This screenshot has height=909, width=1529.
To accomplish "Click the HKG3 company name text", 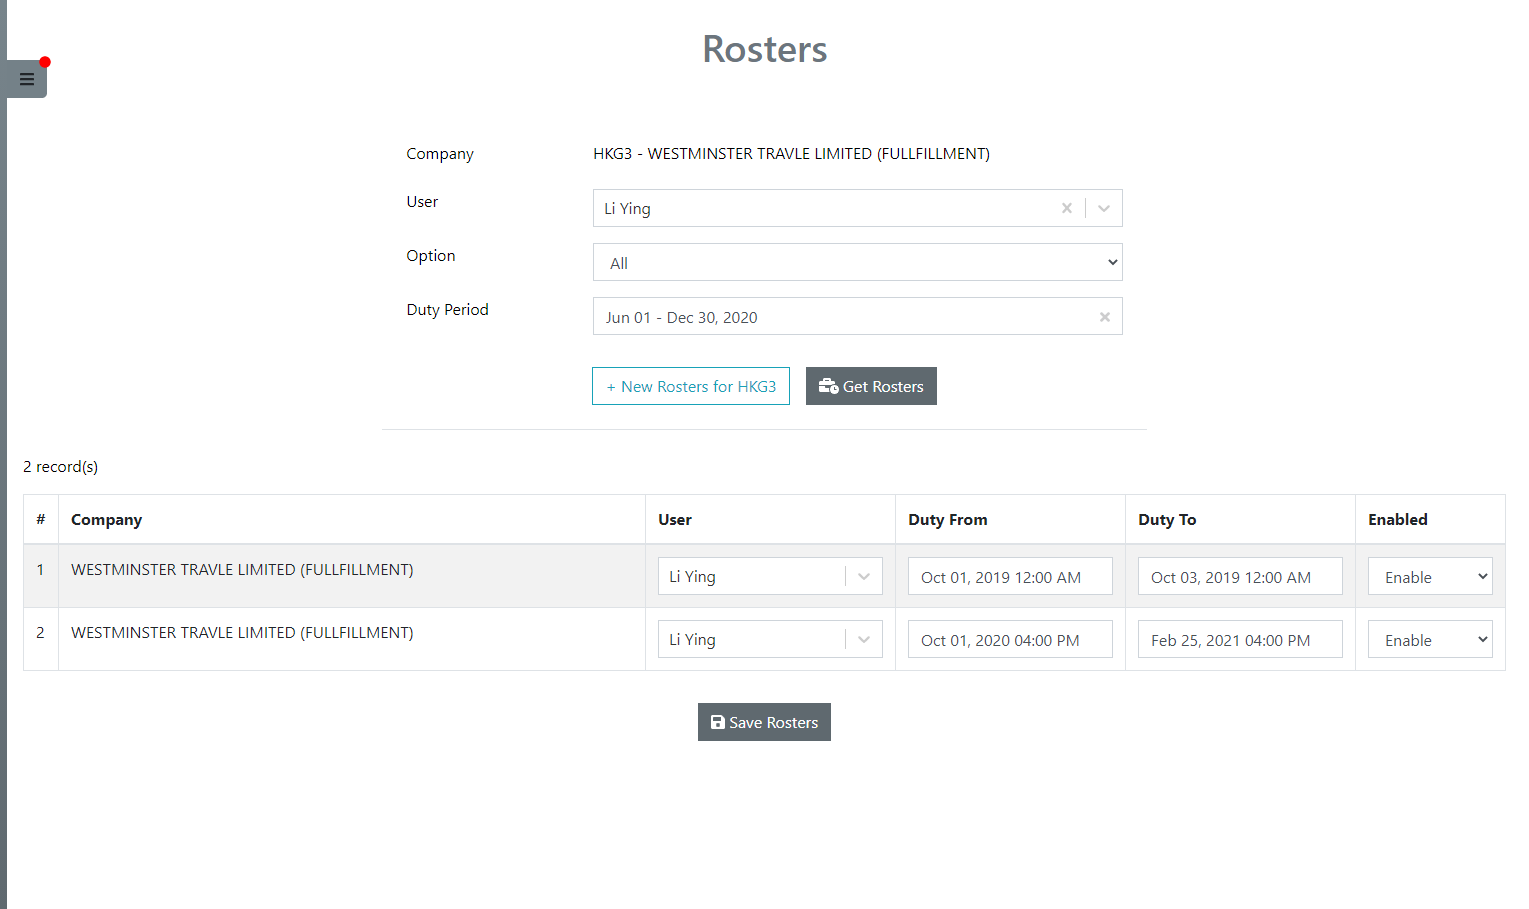I will point(792,154).
